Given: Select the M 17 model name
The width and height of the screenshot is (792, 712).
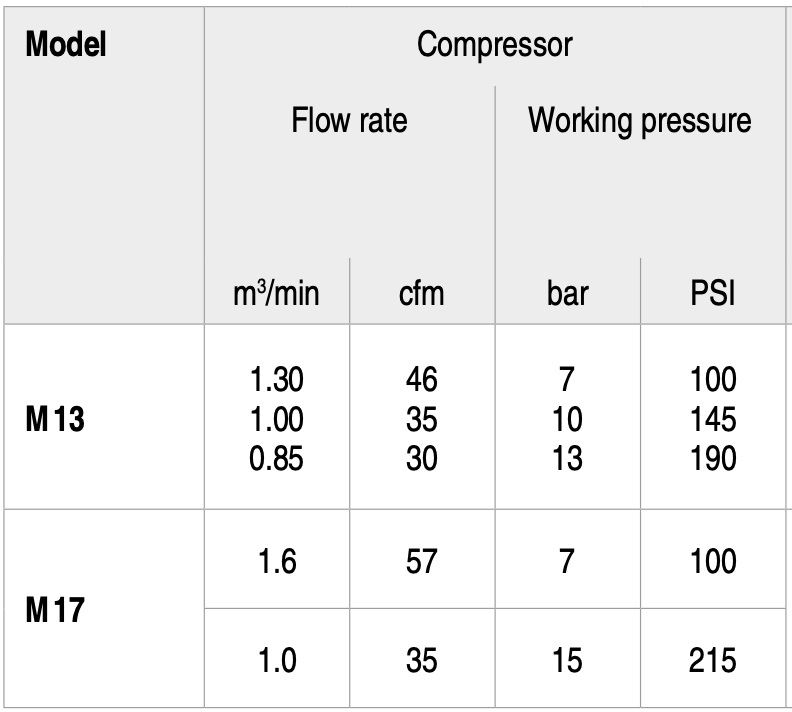Looking at the screenshot, I should click(x=54, y=610).
